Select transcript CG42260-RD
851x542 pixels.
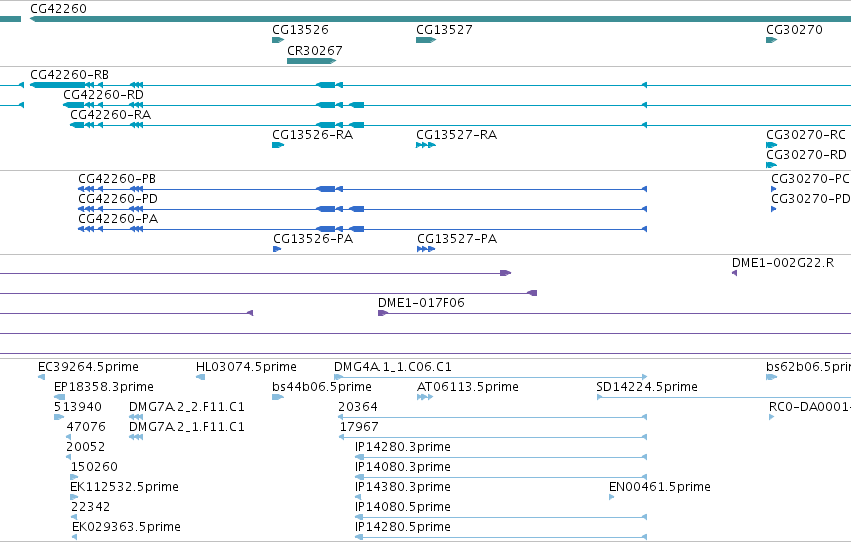pyautogui.click(x=457, y=105)
